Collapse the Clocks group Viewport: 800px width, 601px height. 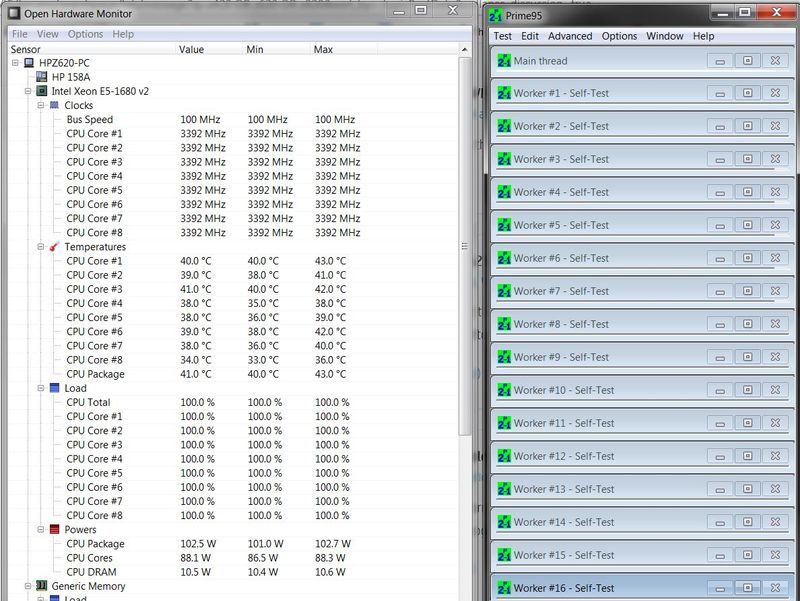click(41, 105)
